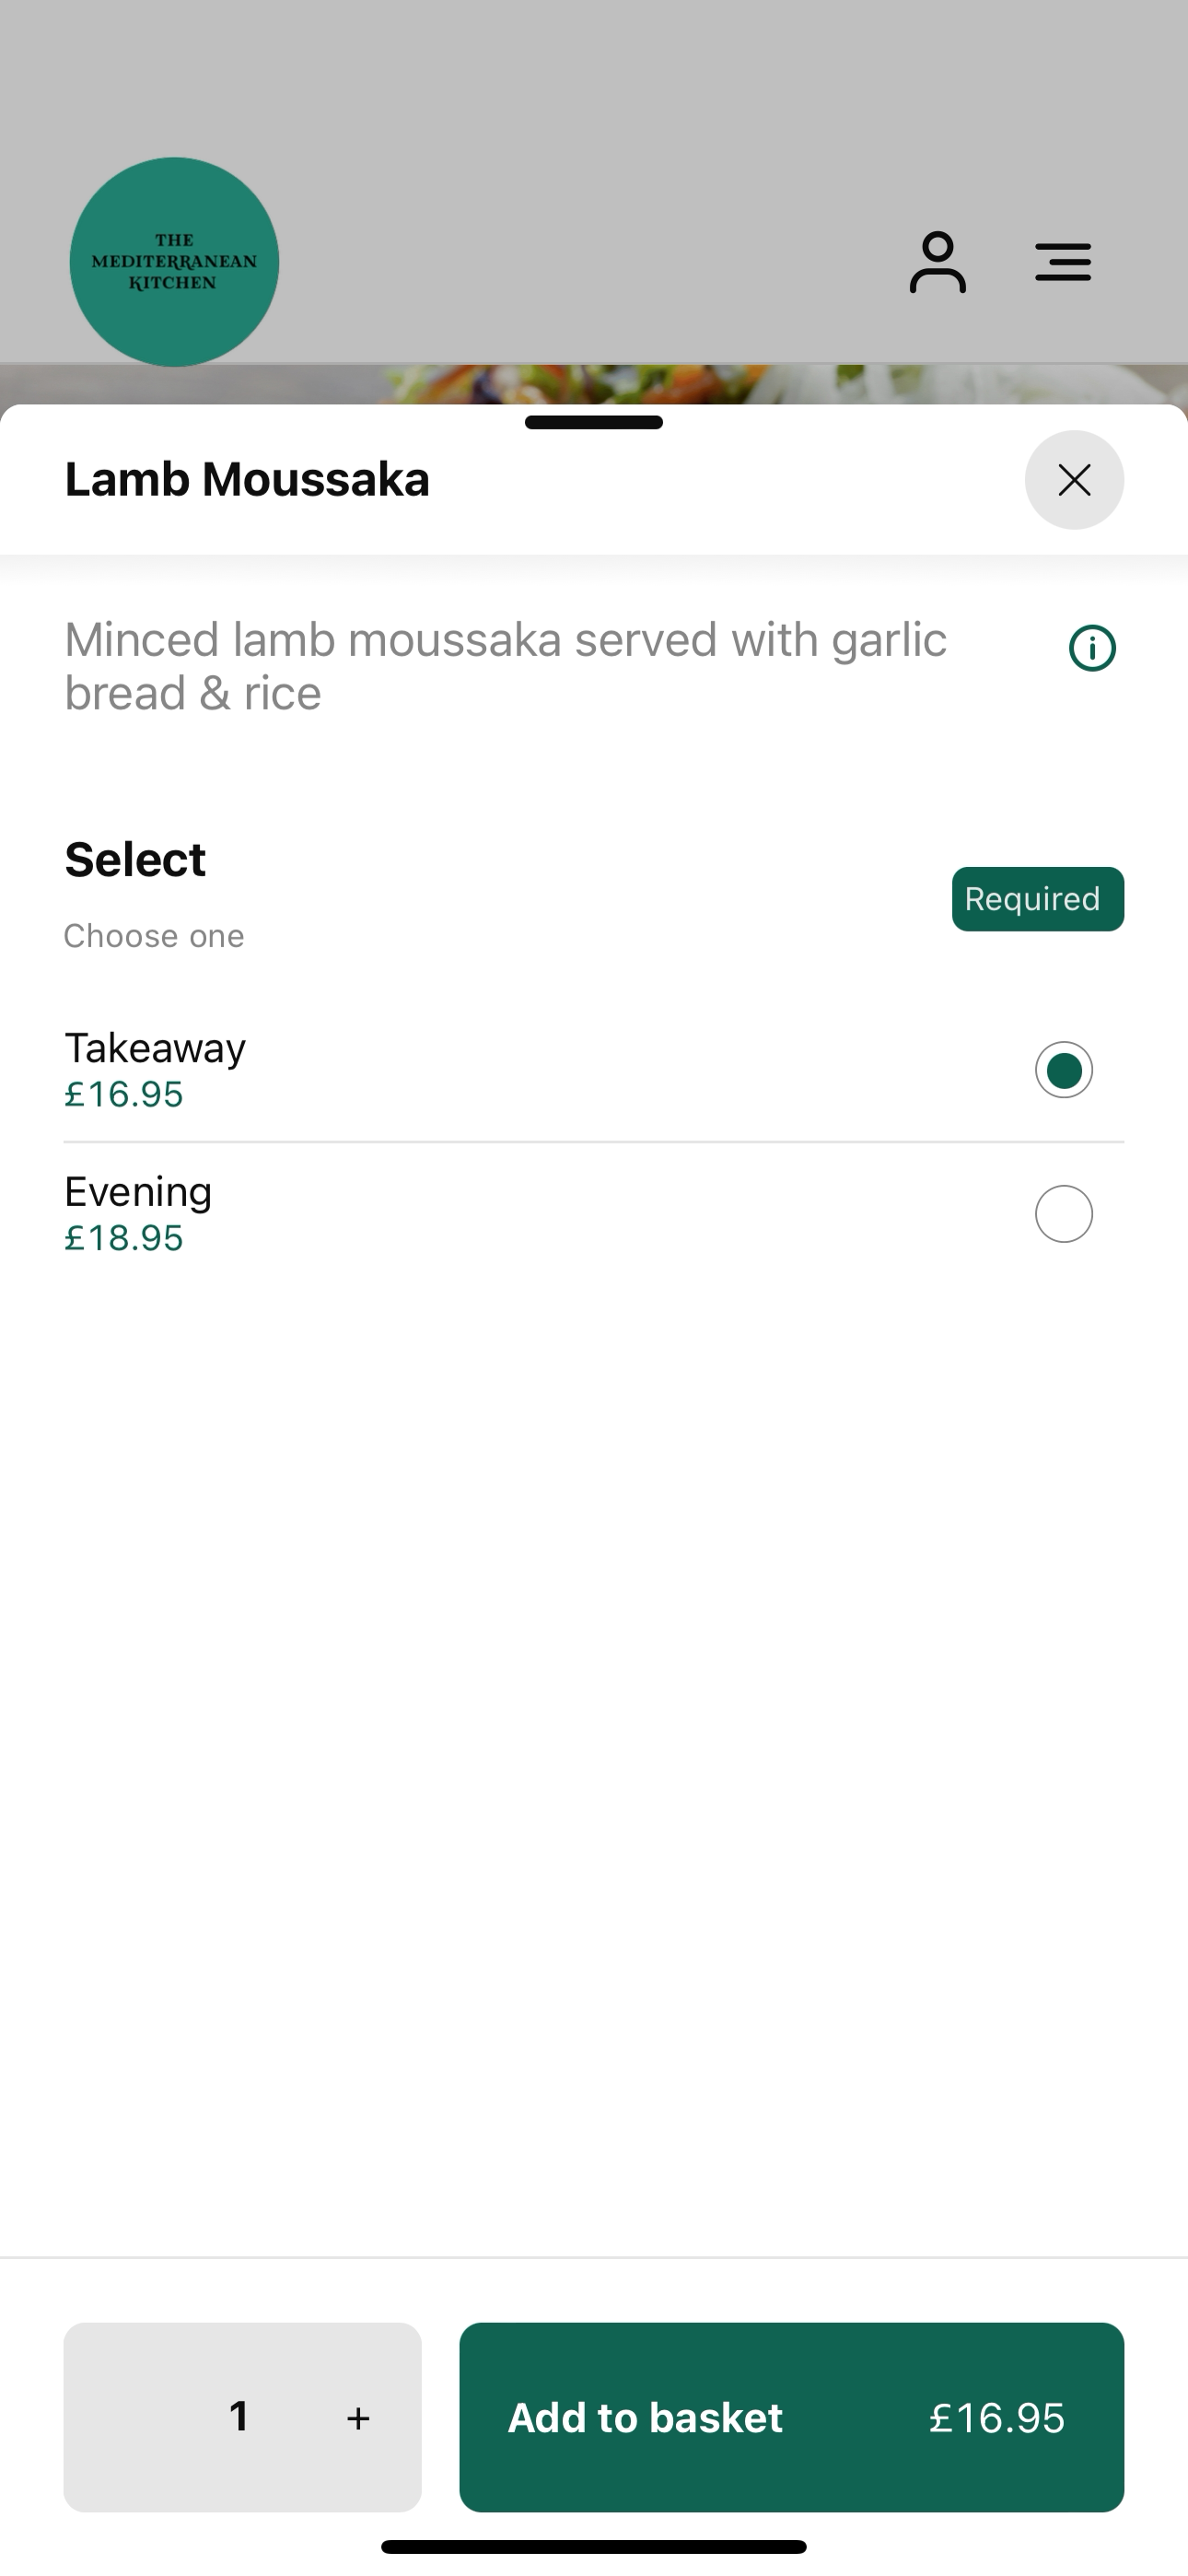Open the user account profile icon
The height and width of the screenshot is (2576, 1188).
click(x=937, y=262)
